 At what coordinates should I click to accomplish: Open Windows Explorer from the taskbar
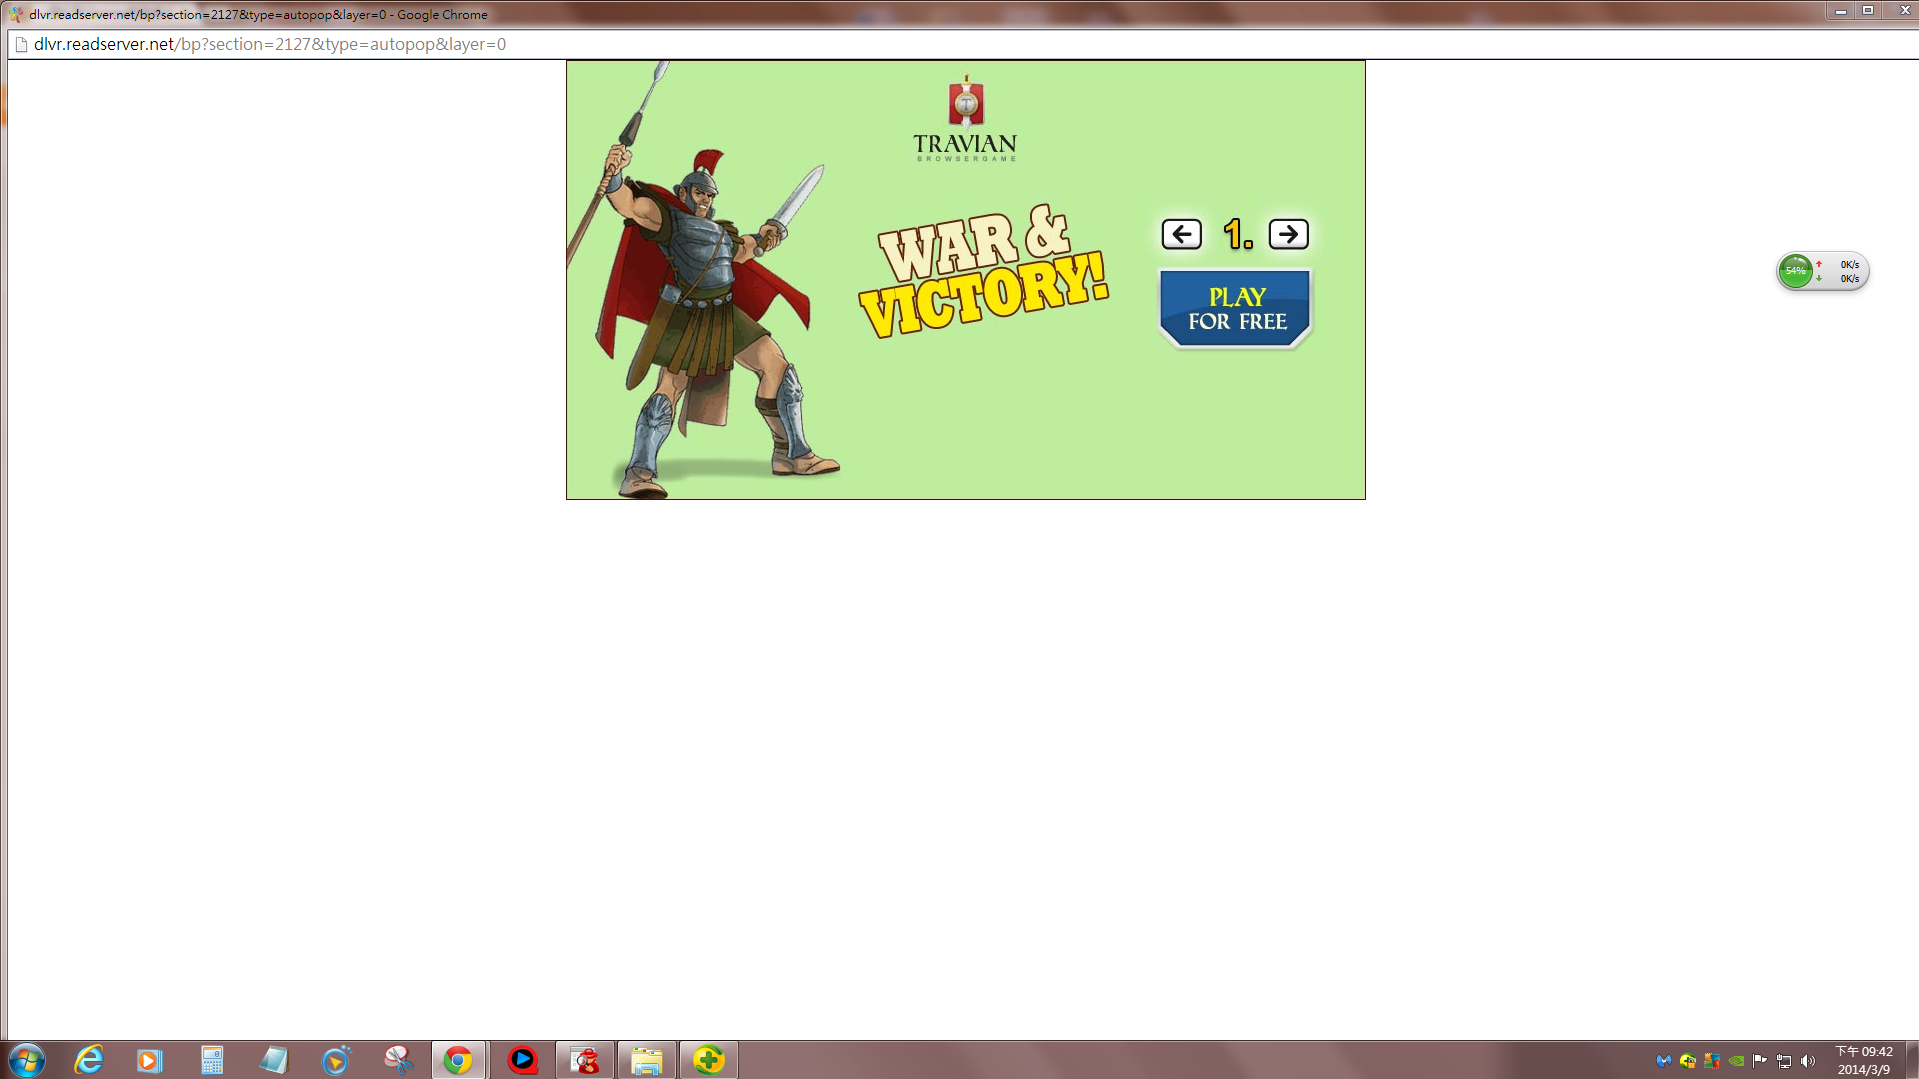[x=647, y=1060]
